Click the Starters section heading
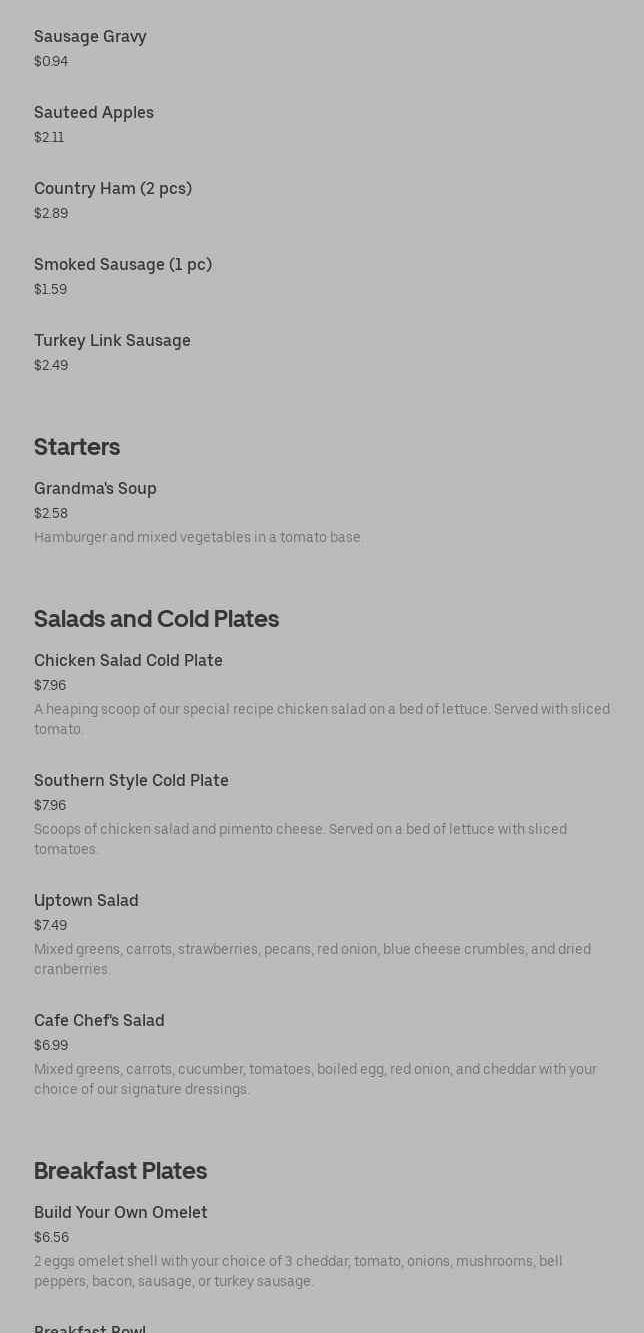This screenshot has height=1333, width=644. (77, 447)
